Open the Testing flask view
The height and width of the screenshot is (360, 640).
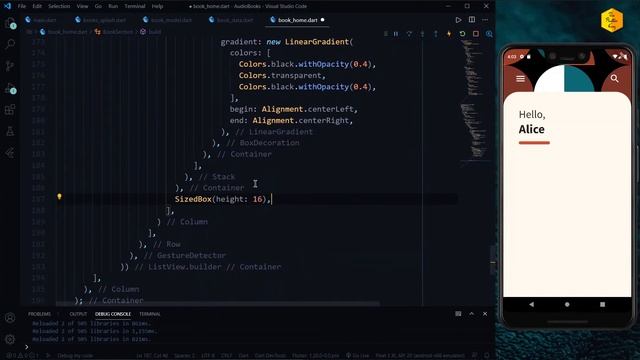[10, 131]
